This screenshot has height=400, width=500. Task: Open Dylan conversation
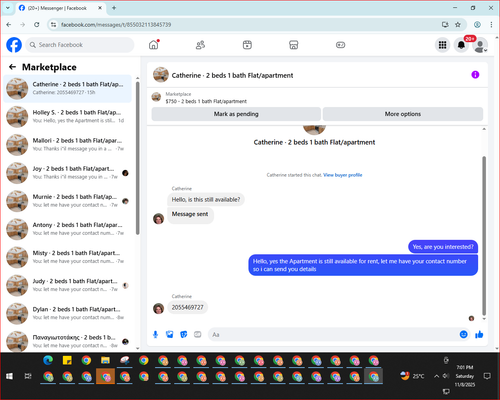[x=67, y=313]
